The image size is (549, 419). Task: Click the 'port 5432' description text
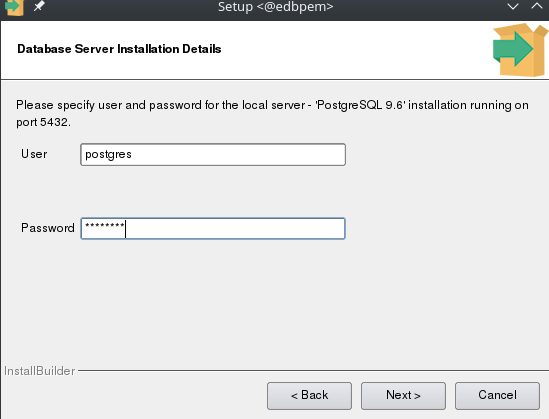click(43, 122)
